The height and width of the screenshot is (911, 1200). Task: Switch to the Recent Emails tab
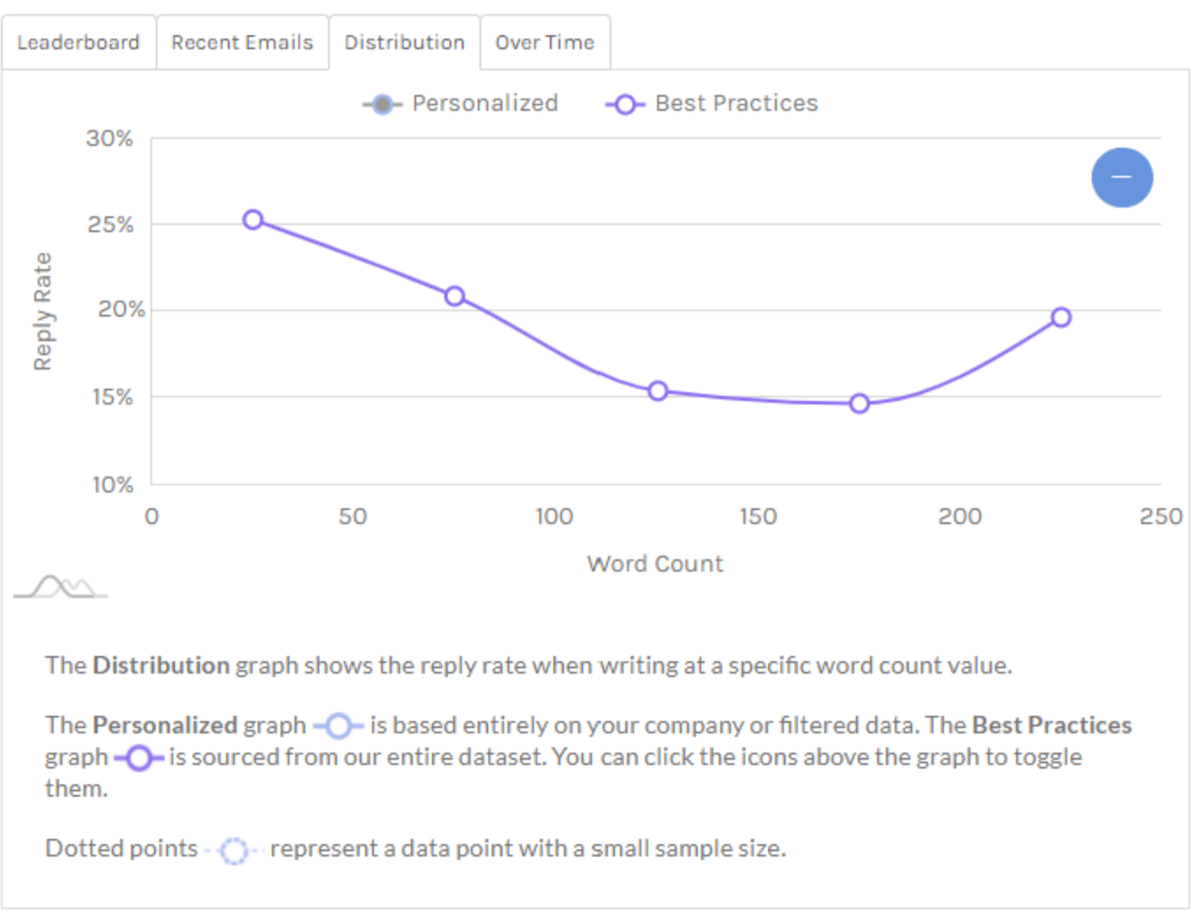coord(242,42)
